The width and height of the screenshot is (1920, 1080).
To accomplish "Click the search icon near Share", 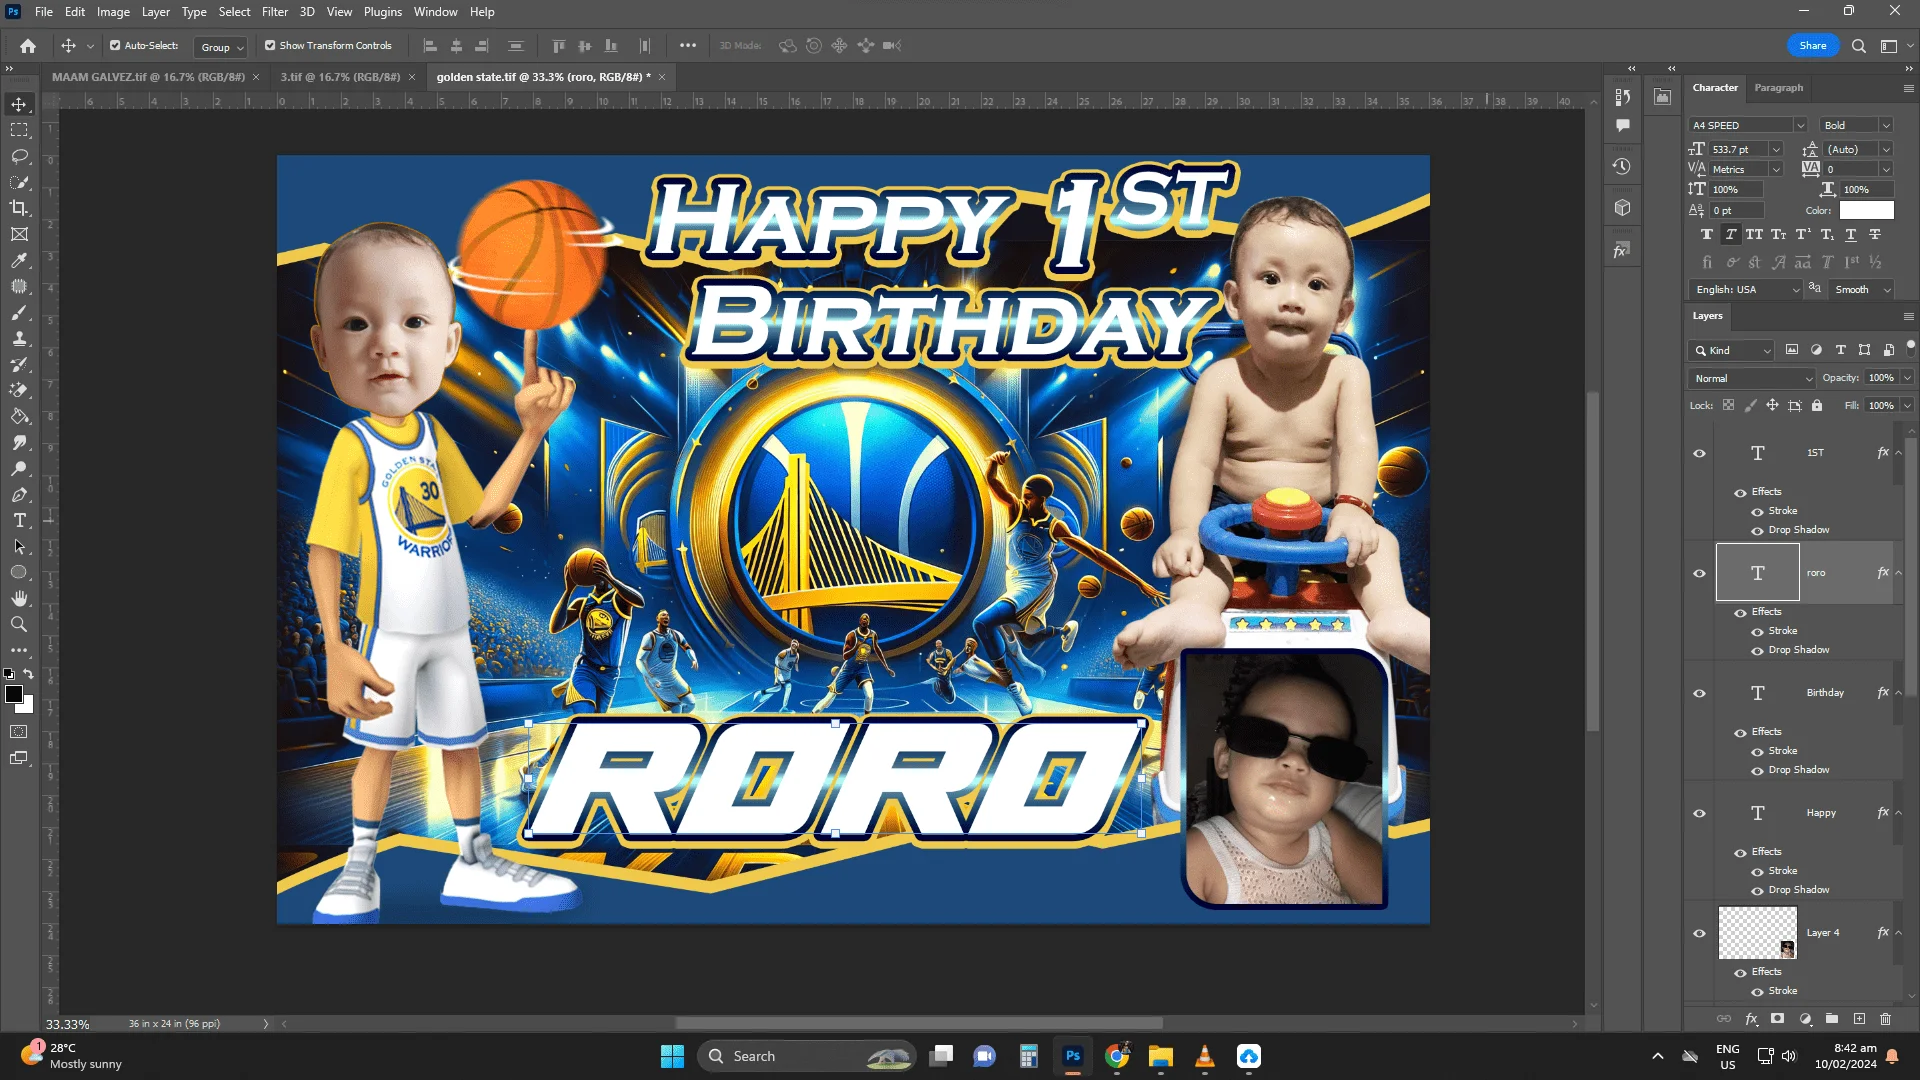I will pos(1859,46).
